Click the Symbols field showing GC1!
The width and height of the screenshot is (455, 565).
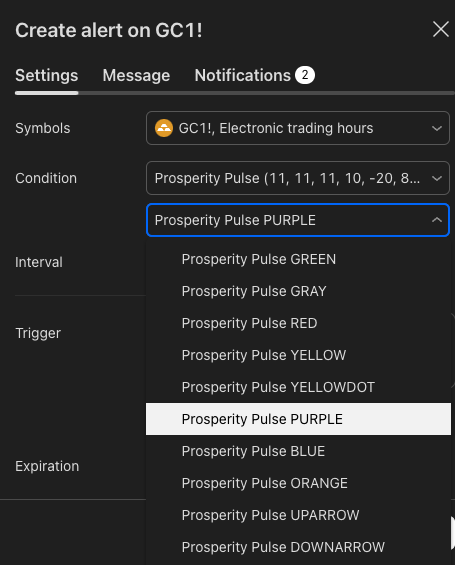[x=298, y=128]
